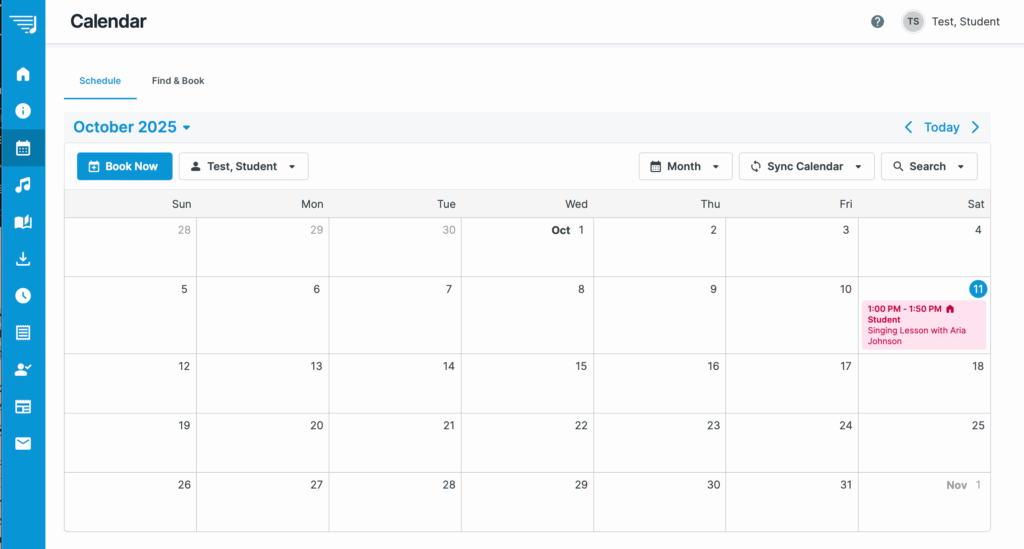The width and height of the screenshot is (1024, 549).
Task: Open the music note sidebar icon
Action: click(x=23, y=185)
